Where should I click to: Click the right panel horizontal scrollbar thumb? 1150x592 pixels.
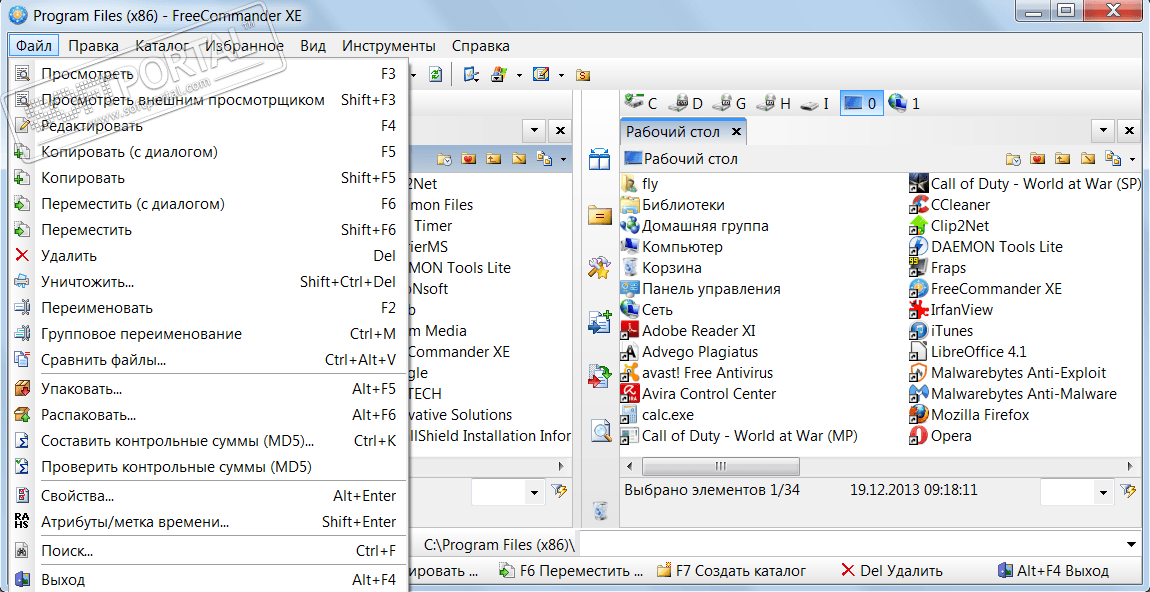pyautogui.click(x=720, y=466)
